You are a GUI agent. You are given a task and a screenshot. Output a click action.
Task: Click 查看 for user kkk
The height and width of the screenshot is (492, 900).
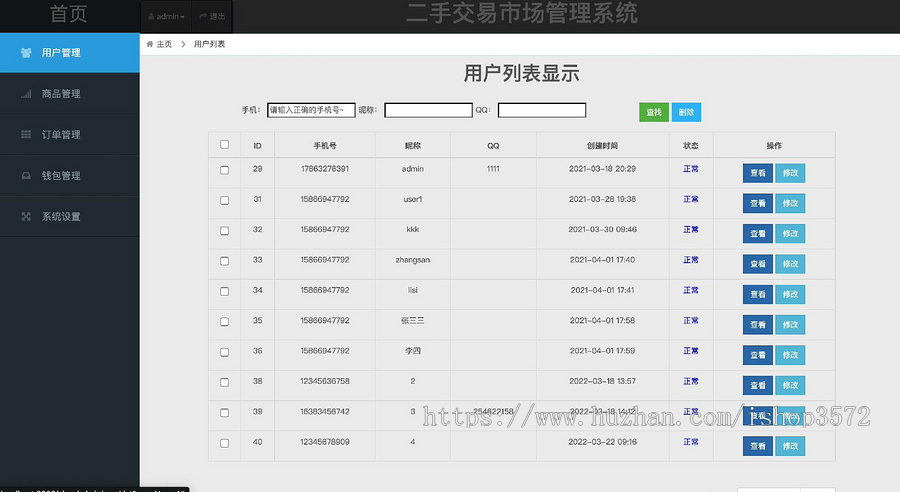click(x=758, y=234)
